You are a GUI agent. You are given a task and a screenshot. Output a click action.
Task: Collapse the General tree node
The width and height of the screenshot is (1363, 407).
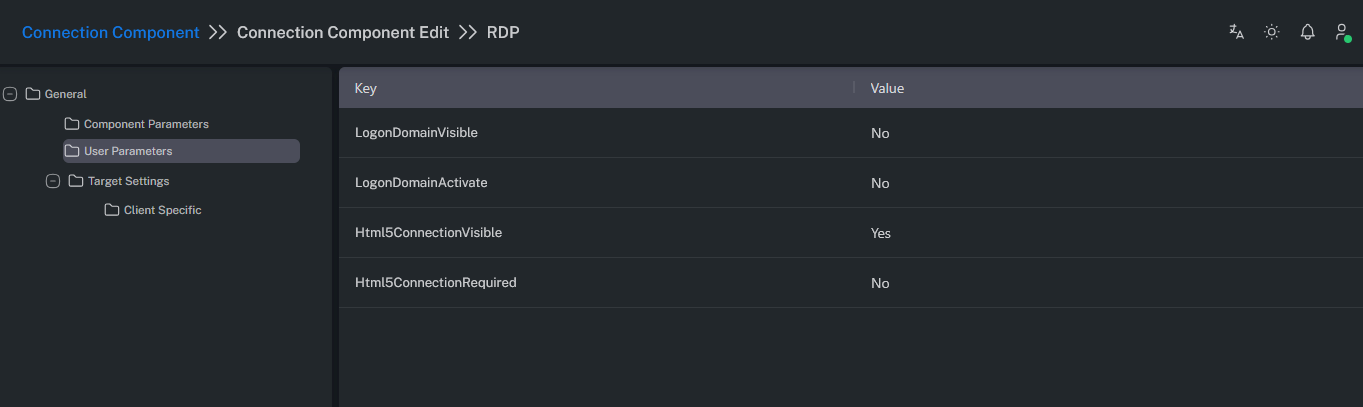[10, 94]
